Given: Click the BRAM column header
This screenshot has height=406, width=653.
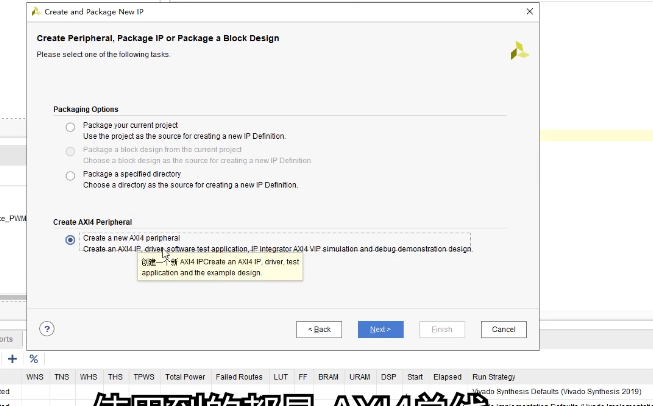Looking at the screenshot, I should [329, 377].
